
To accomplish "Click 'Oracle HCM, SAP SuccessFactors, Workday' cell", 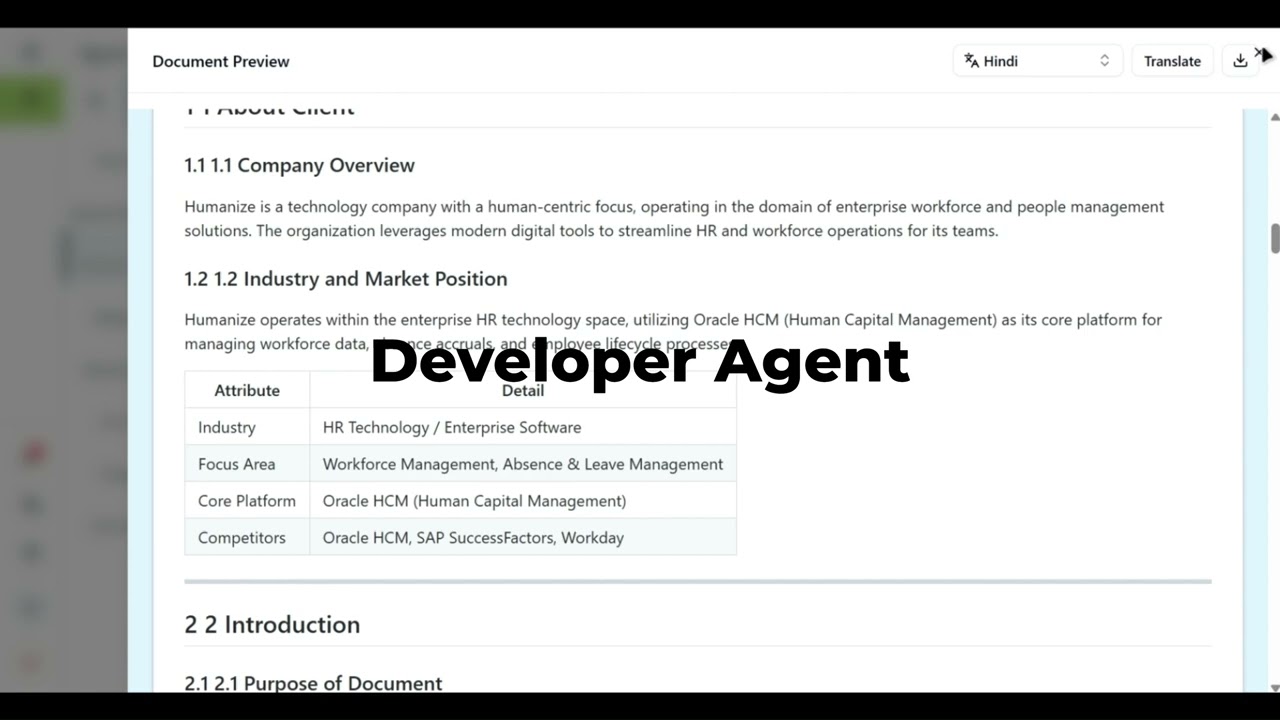I will coord(523,538).
